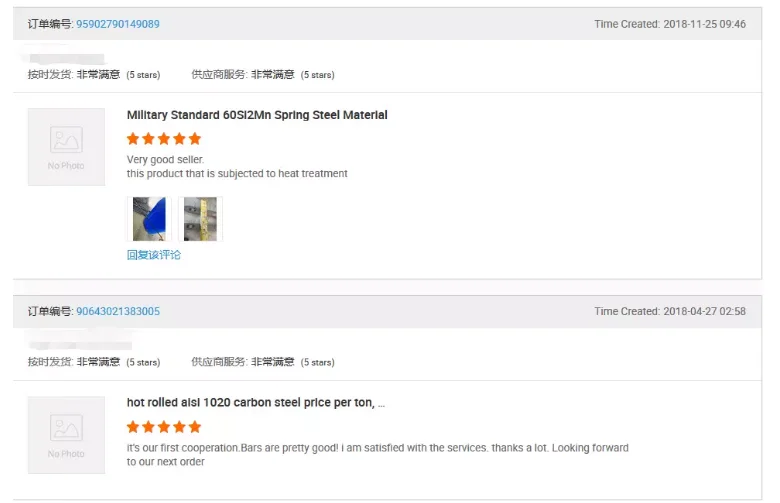
Task: Open order number 90643021383005
Action: tap(117, 311)
